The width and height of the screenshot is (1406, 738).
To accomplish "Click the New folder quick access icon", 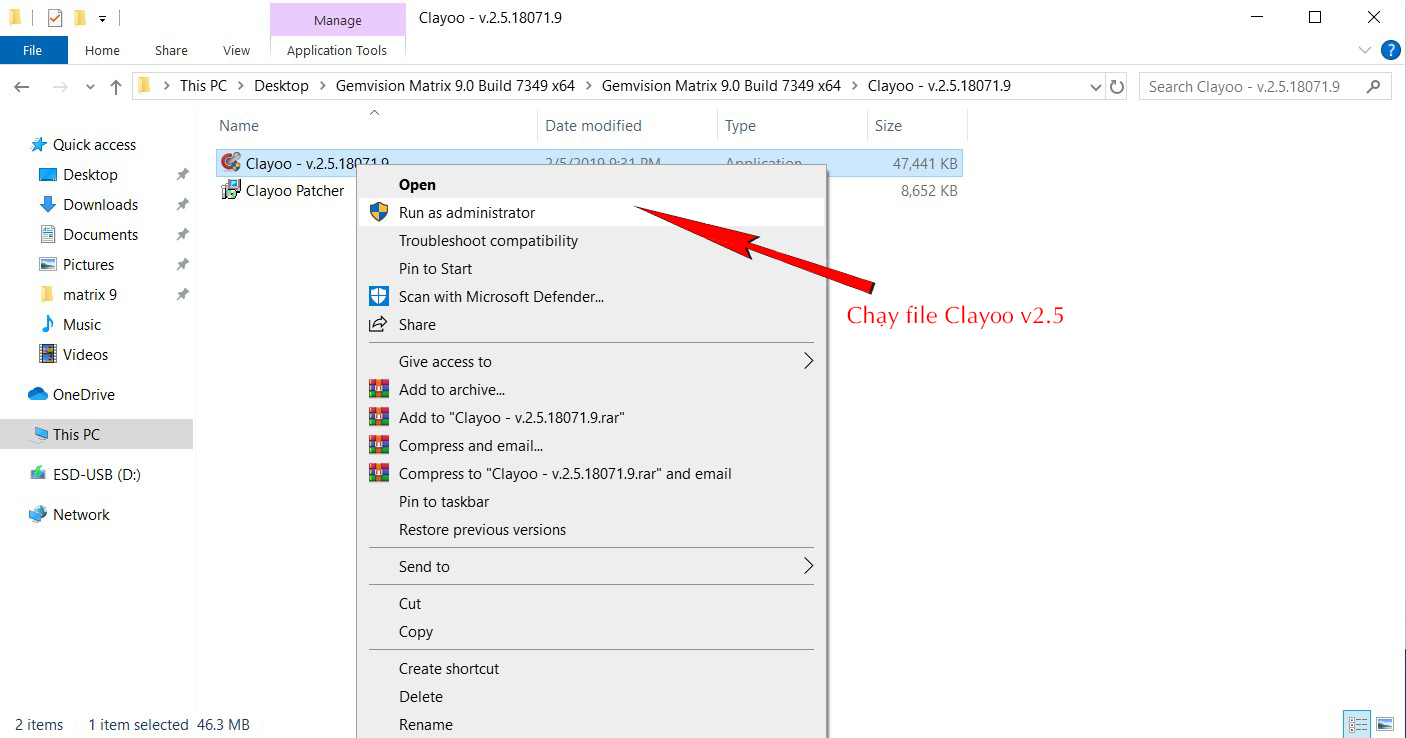I will point(80,18).
